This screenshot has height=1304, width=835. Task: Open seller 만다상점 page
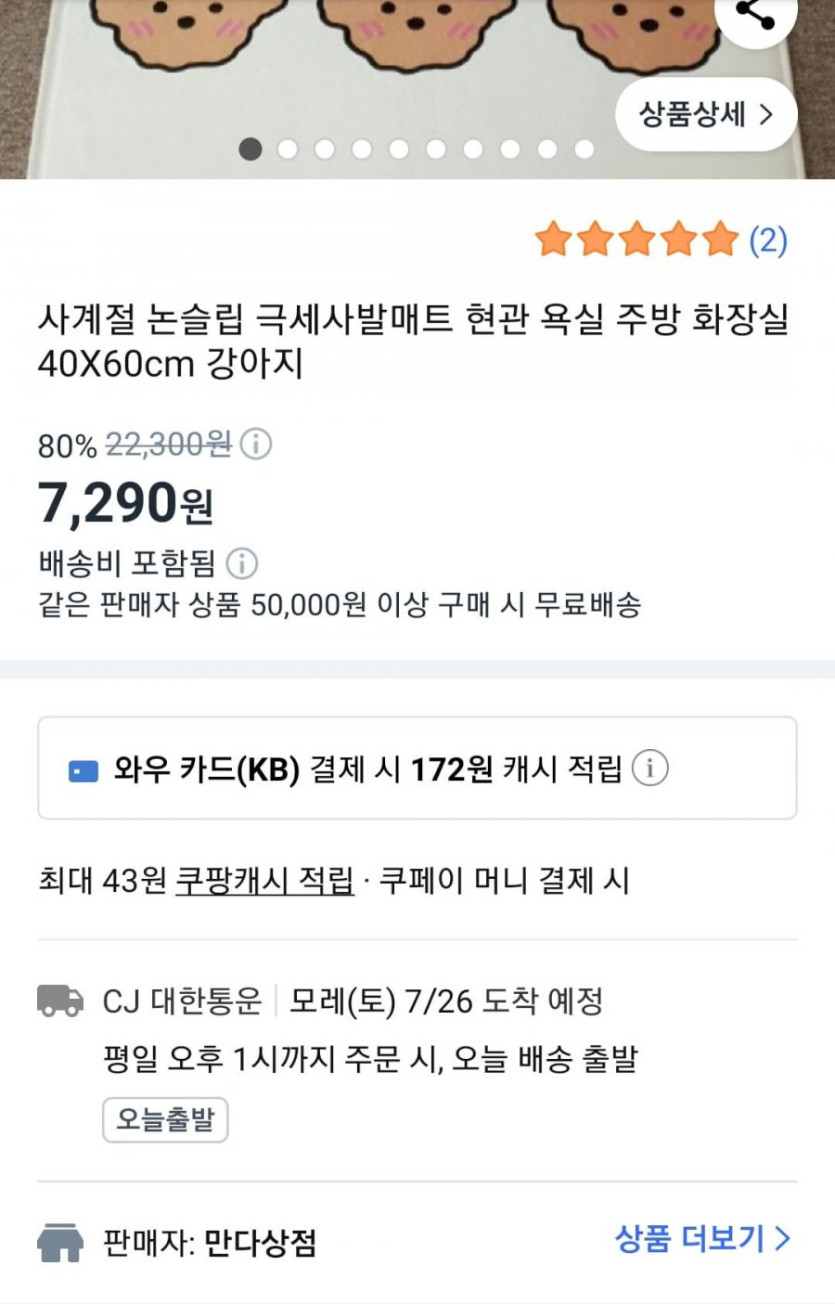point(260,1243)
